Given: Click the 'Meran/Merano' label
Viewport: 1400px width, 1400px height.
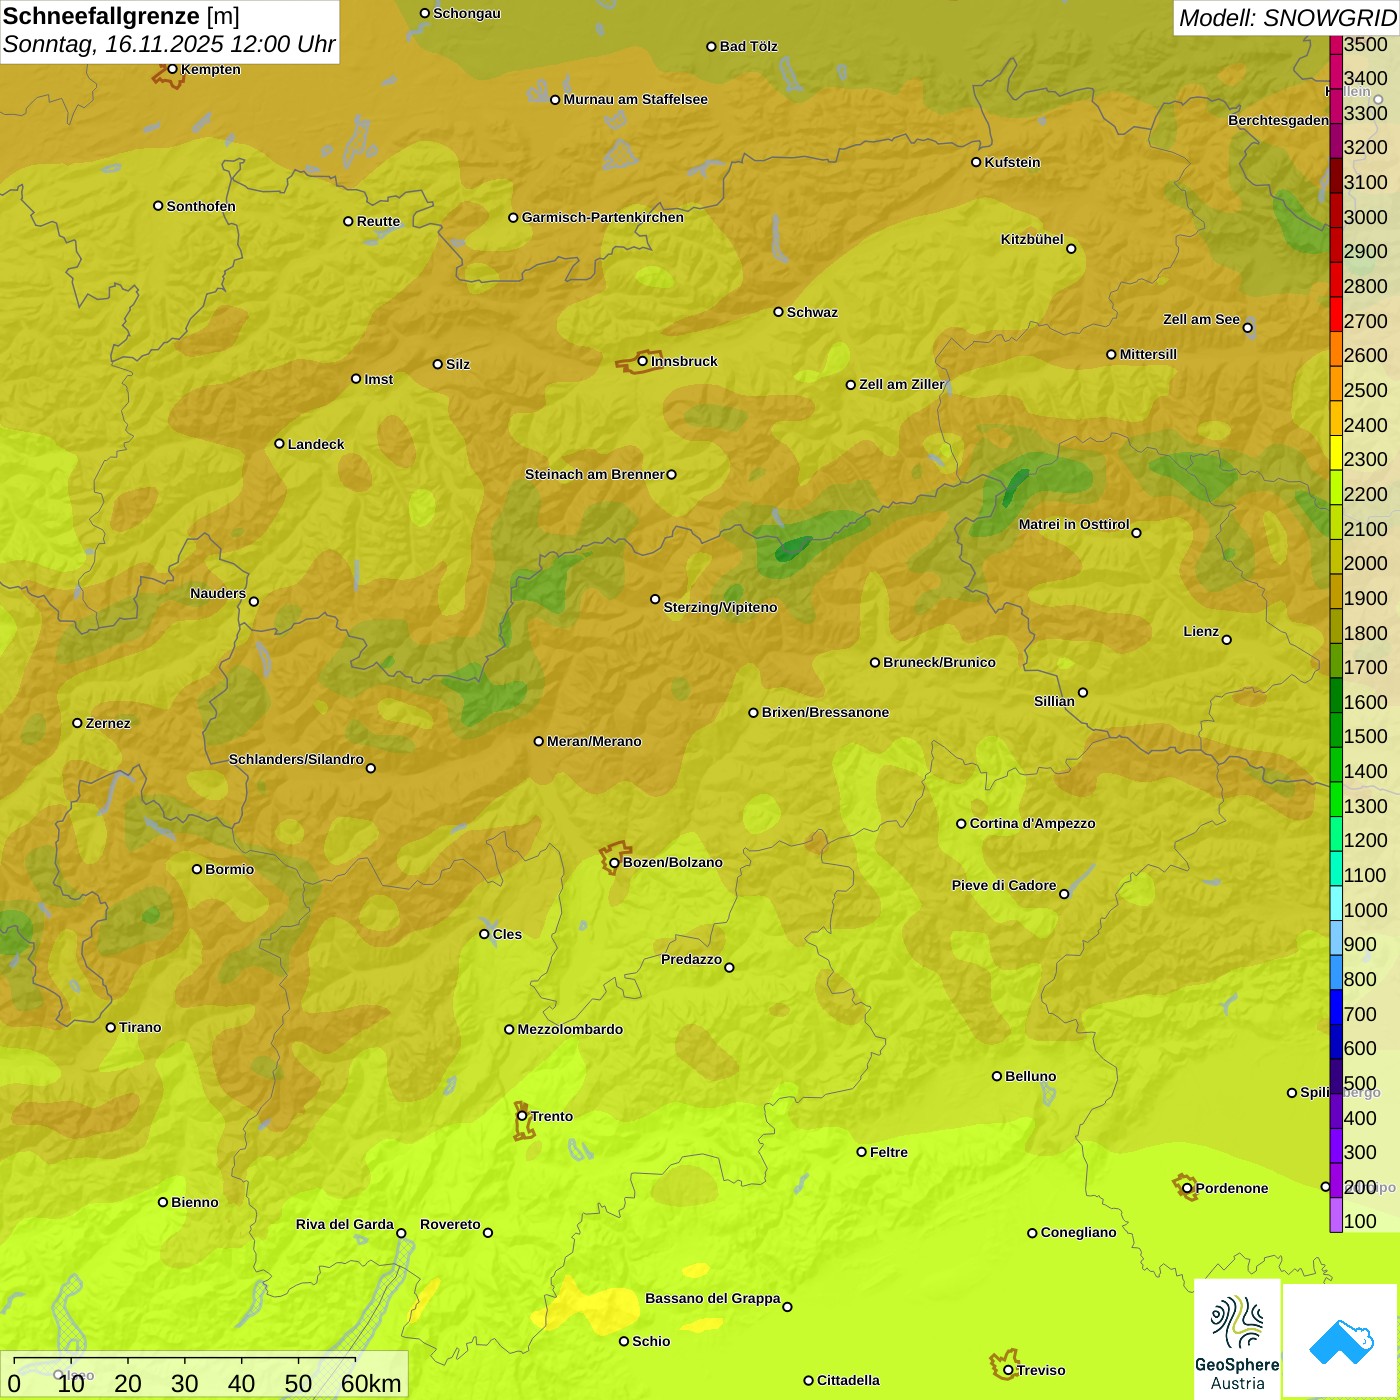Looking at the screenshot, I should [594, 741].
